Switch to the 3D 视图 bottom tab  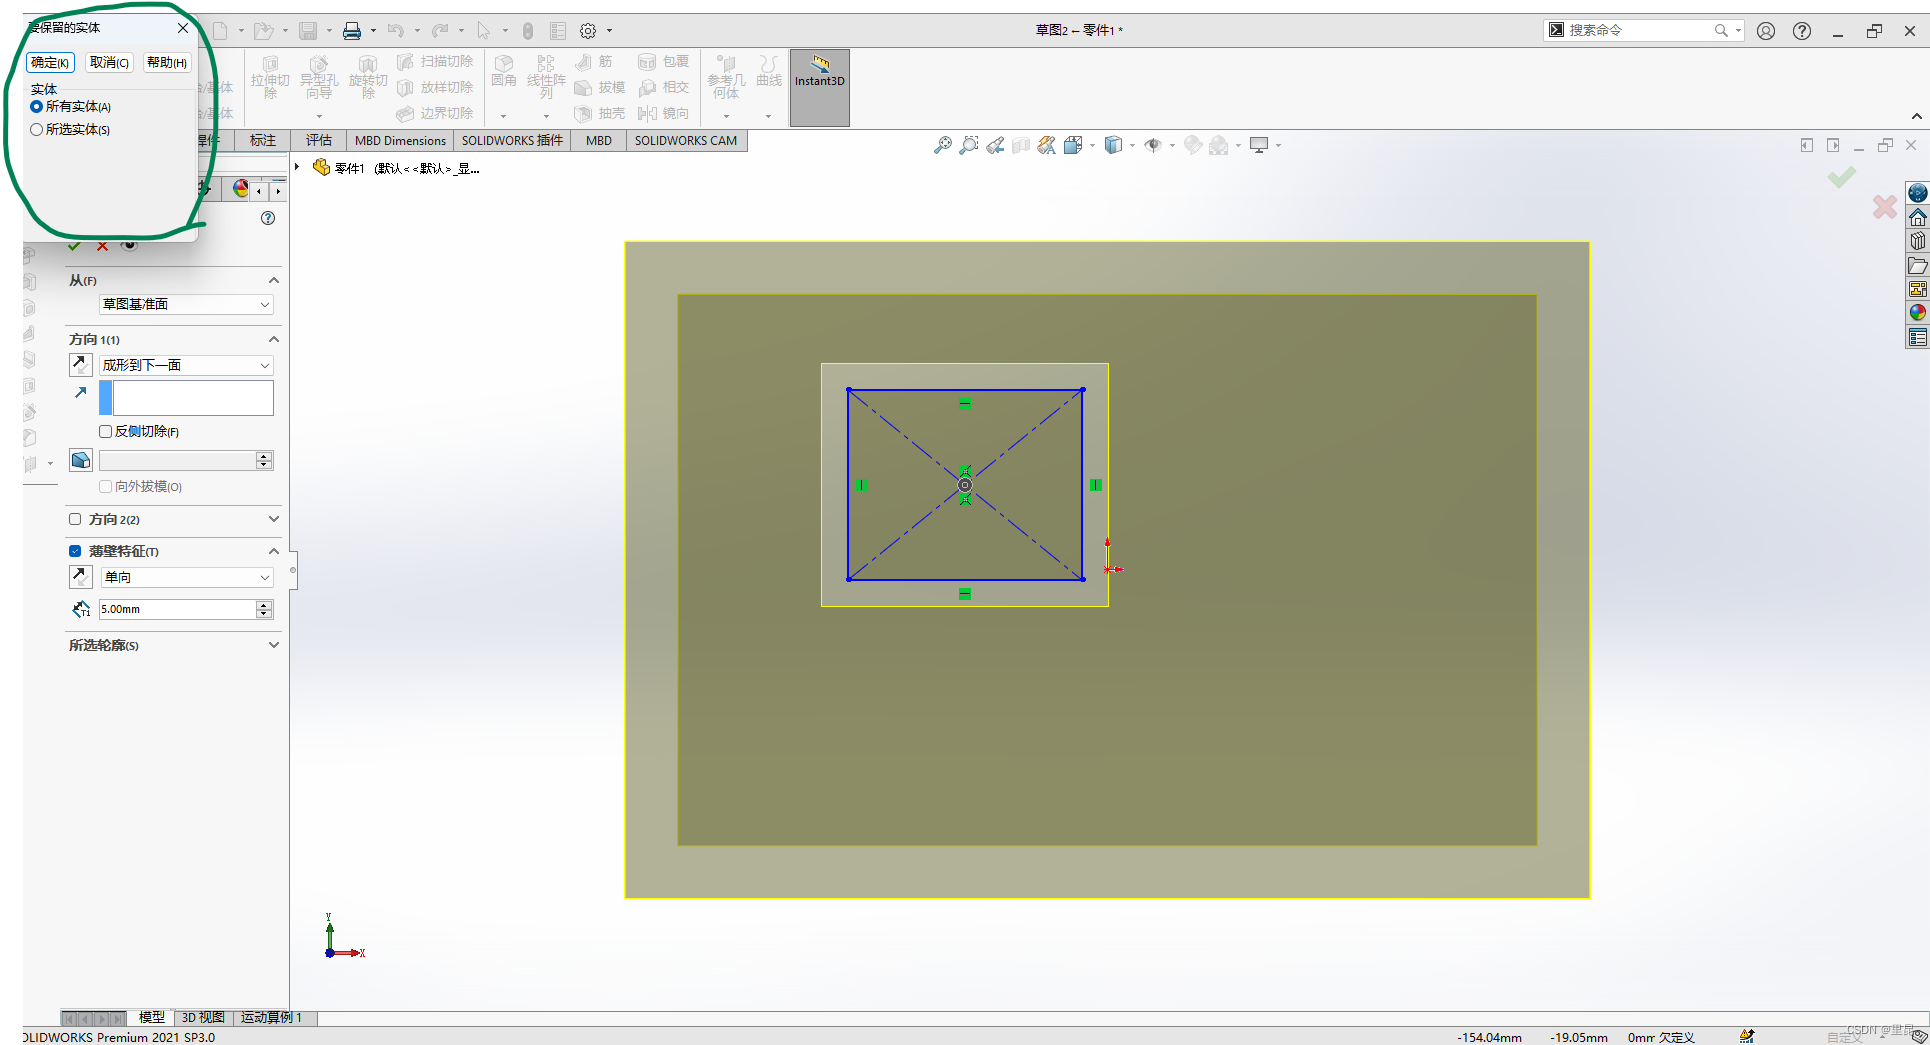point(203,1017)
